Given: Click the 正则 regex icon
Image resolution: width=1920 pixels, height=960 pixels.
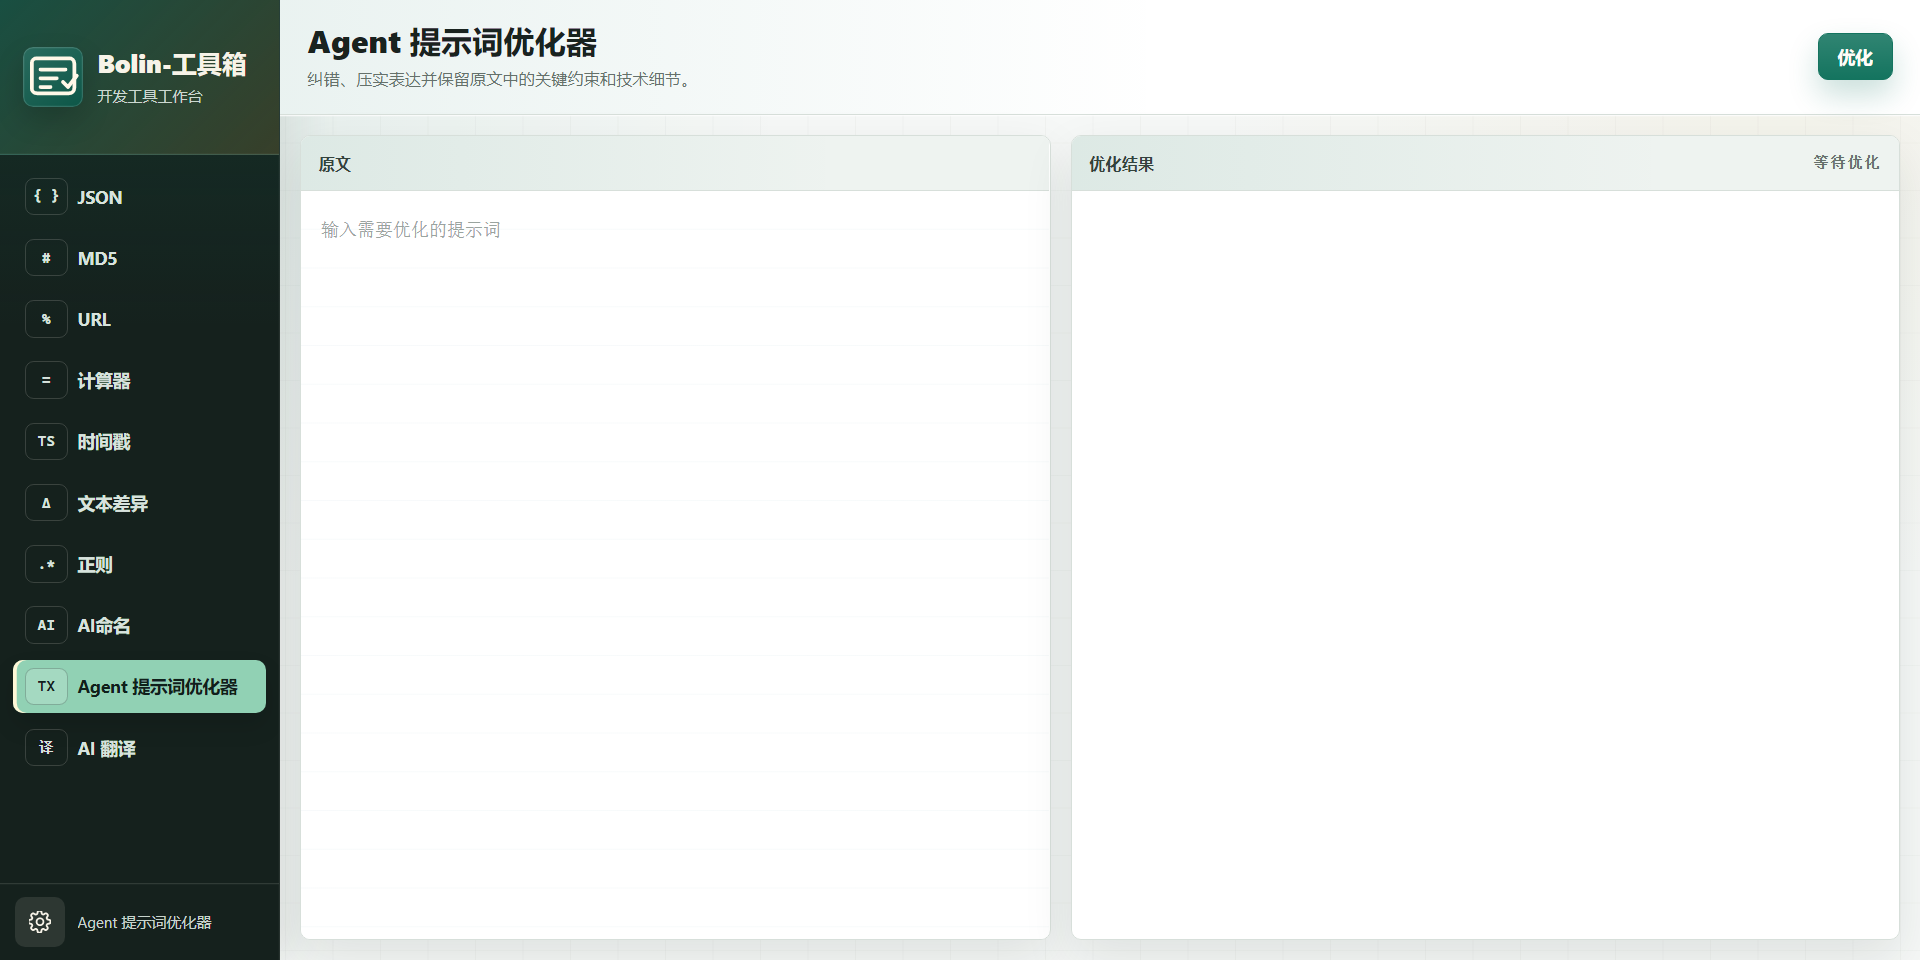Looking at the screenshot, I should [46, 564].
